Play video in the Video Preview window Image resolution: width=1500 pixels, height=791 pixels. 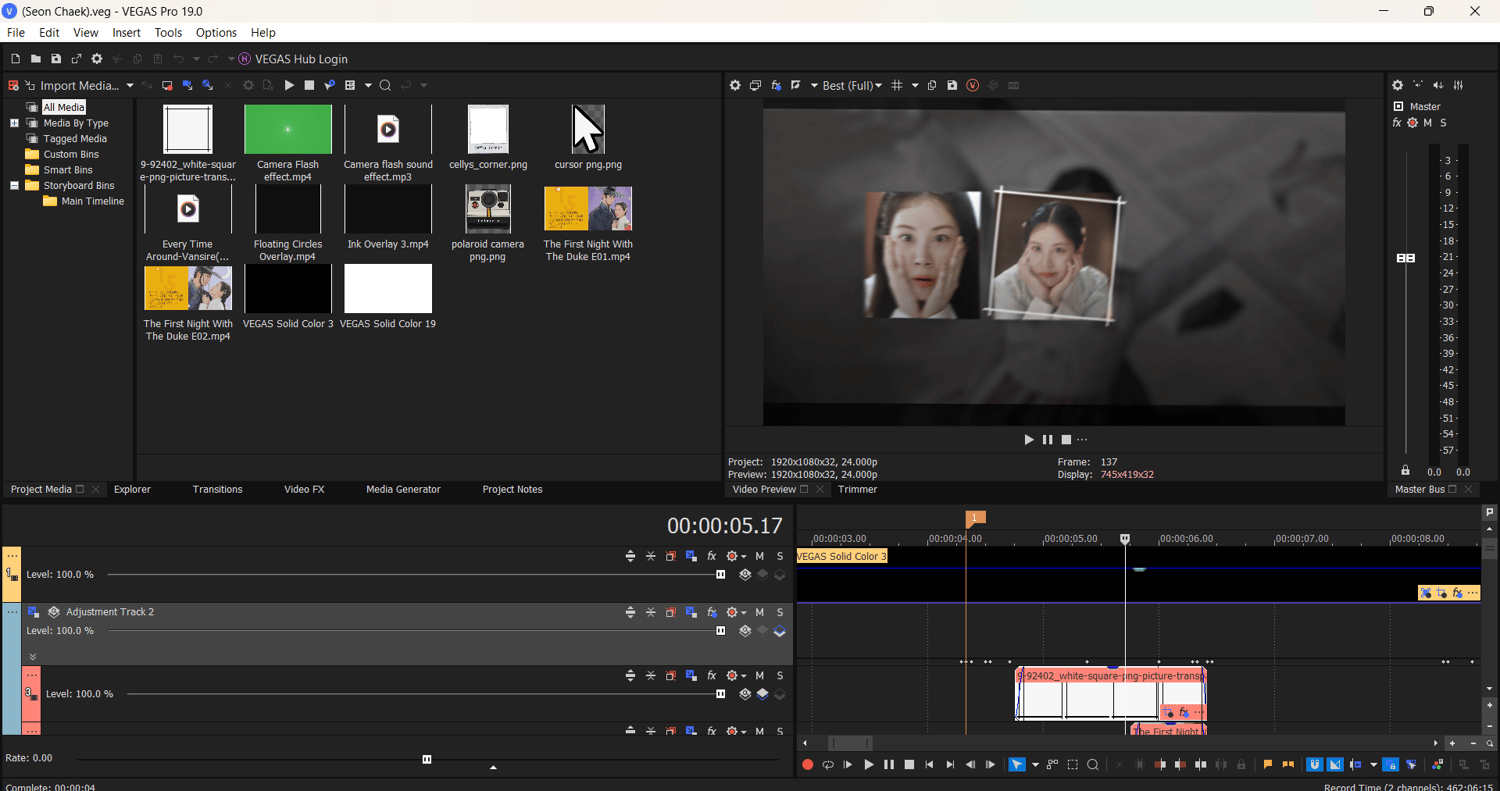tap(1029, 440)
